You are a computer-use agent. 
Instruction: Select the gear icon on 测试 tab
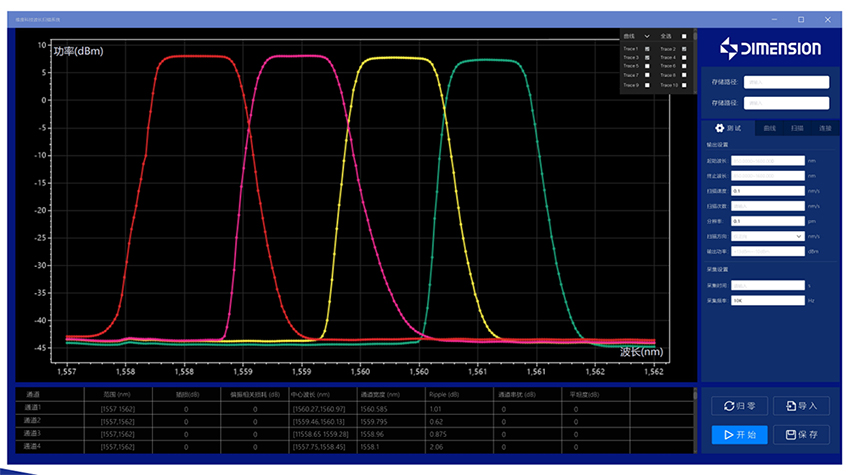(x=718, y=128)
